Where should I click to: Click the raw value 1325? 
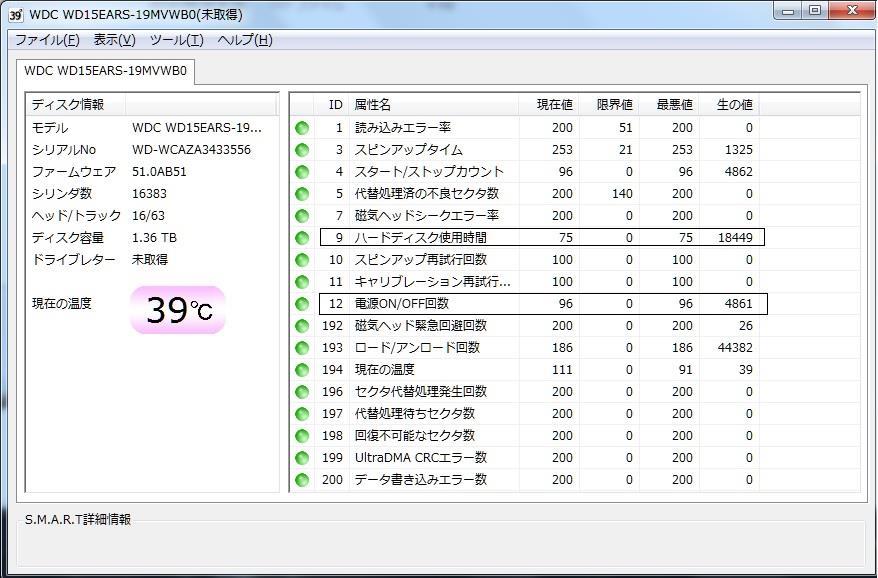click(738, 150)
